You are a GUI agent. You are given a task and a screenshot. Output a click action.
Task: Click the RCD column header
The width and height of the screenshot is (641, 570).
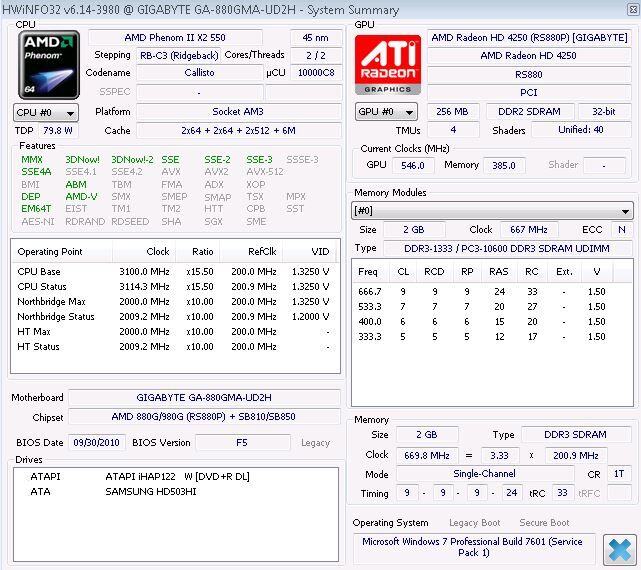[434, 272]
